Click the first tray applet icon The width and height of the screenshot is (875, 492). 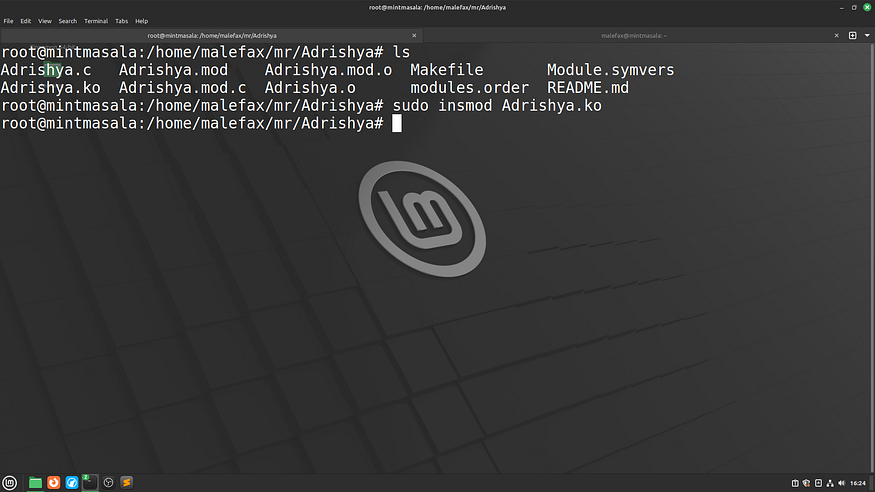[795, 483]
